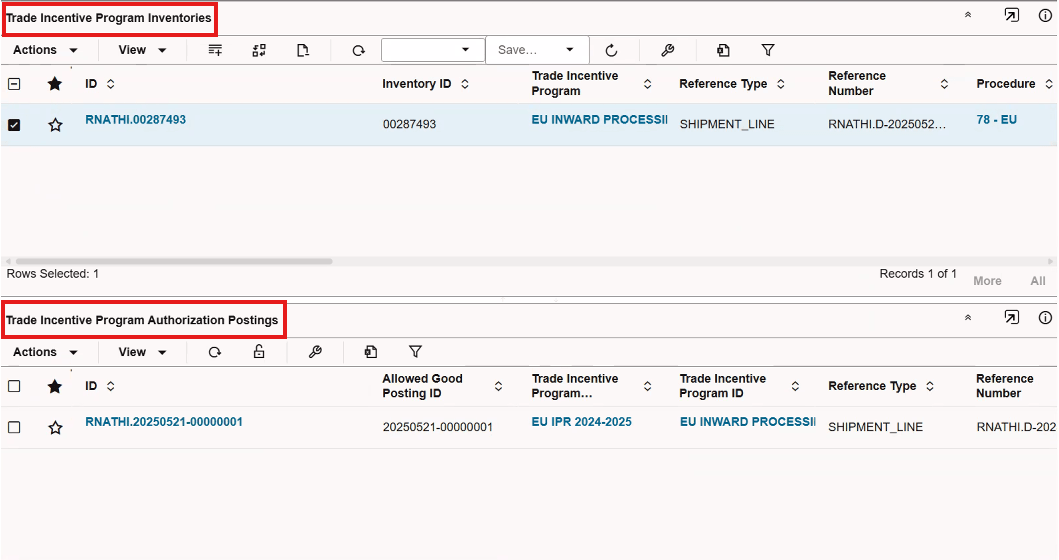Open the 78 - EU procedure link

tap(996, 120)
